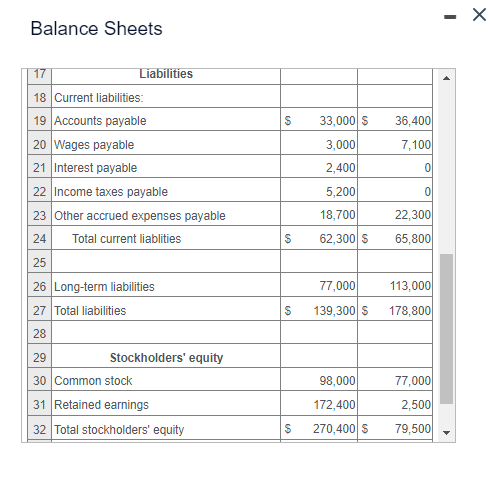Select the Stockholders' equity heading
The image size is (491, 485).
166,358
